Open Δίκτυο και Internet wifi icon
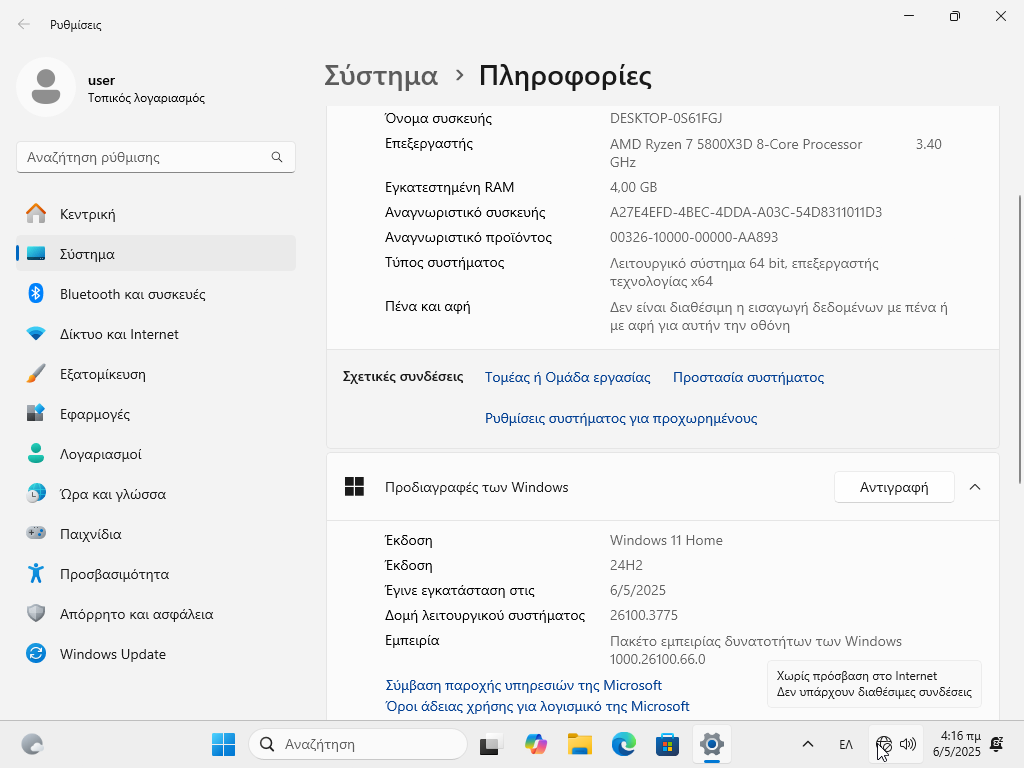The width and height of the screenshot is (1024, 768). pos(36,334)
